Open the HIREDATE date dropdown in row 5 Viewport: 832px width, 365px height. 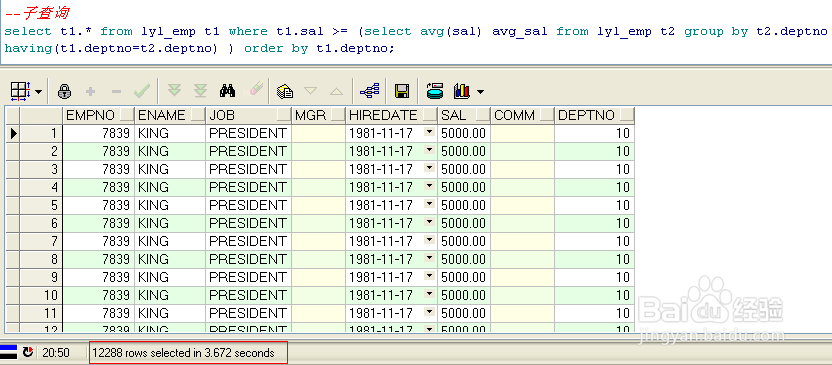click(x=429, y=204)
